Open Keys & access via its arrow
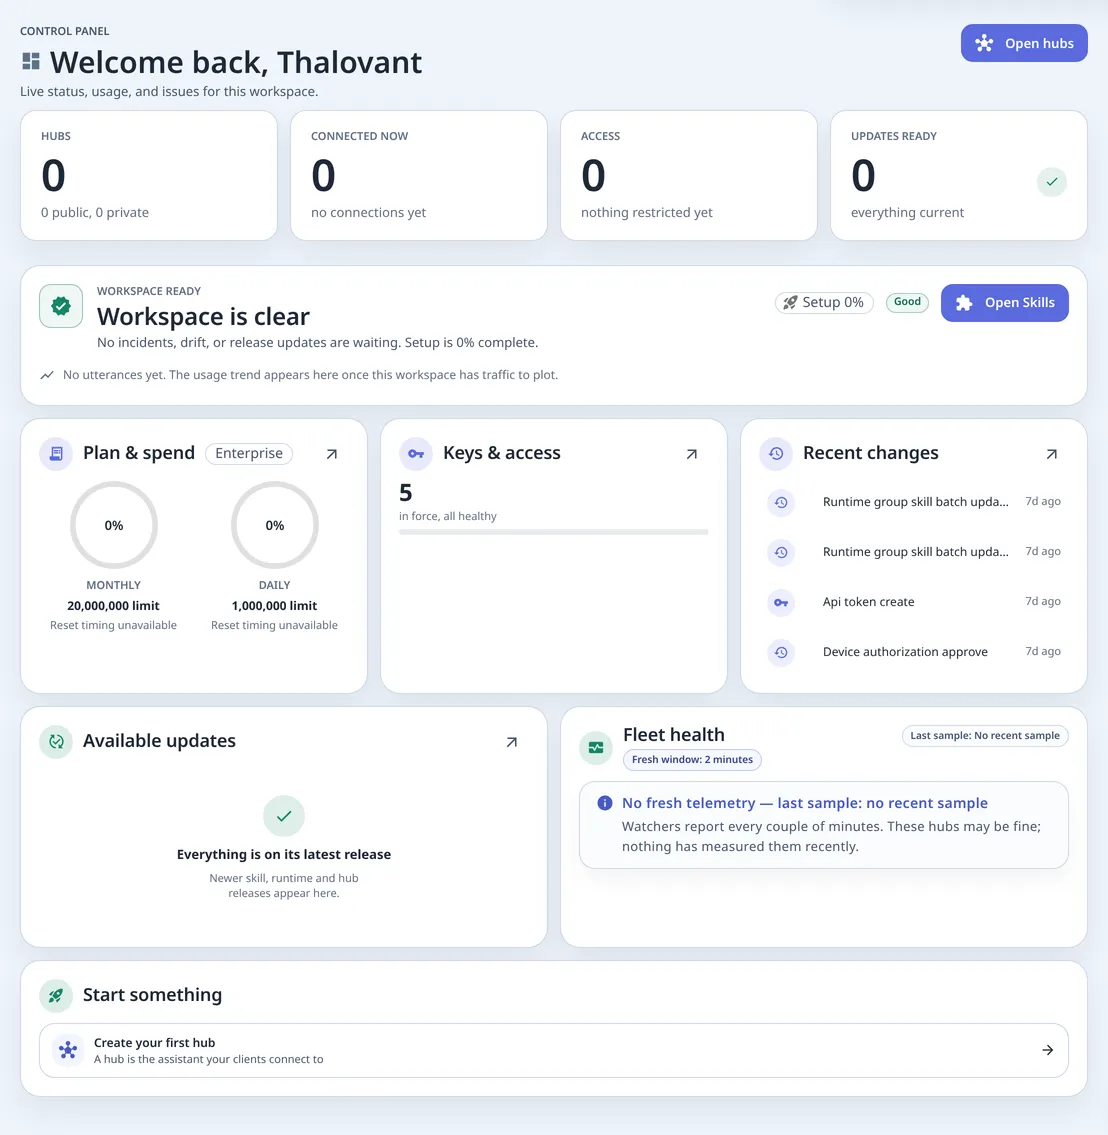 click(691, 454)
